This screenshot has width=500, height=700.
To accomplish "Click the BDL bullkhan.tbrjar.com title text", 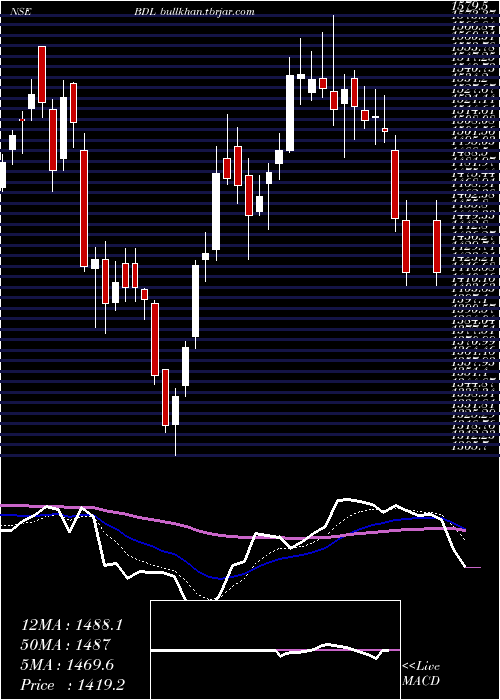I will pos(194,12).
